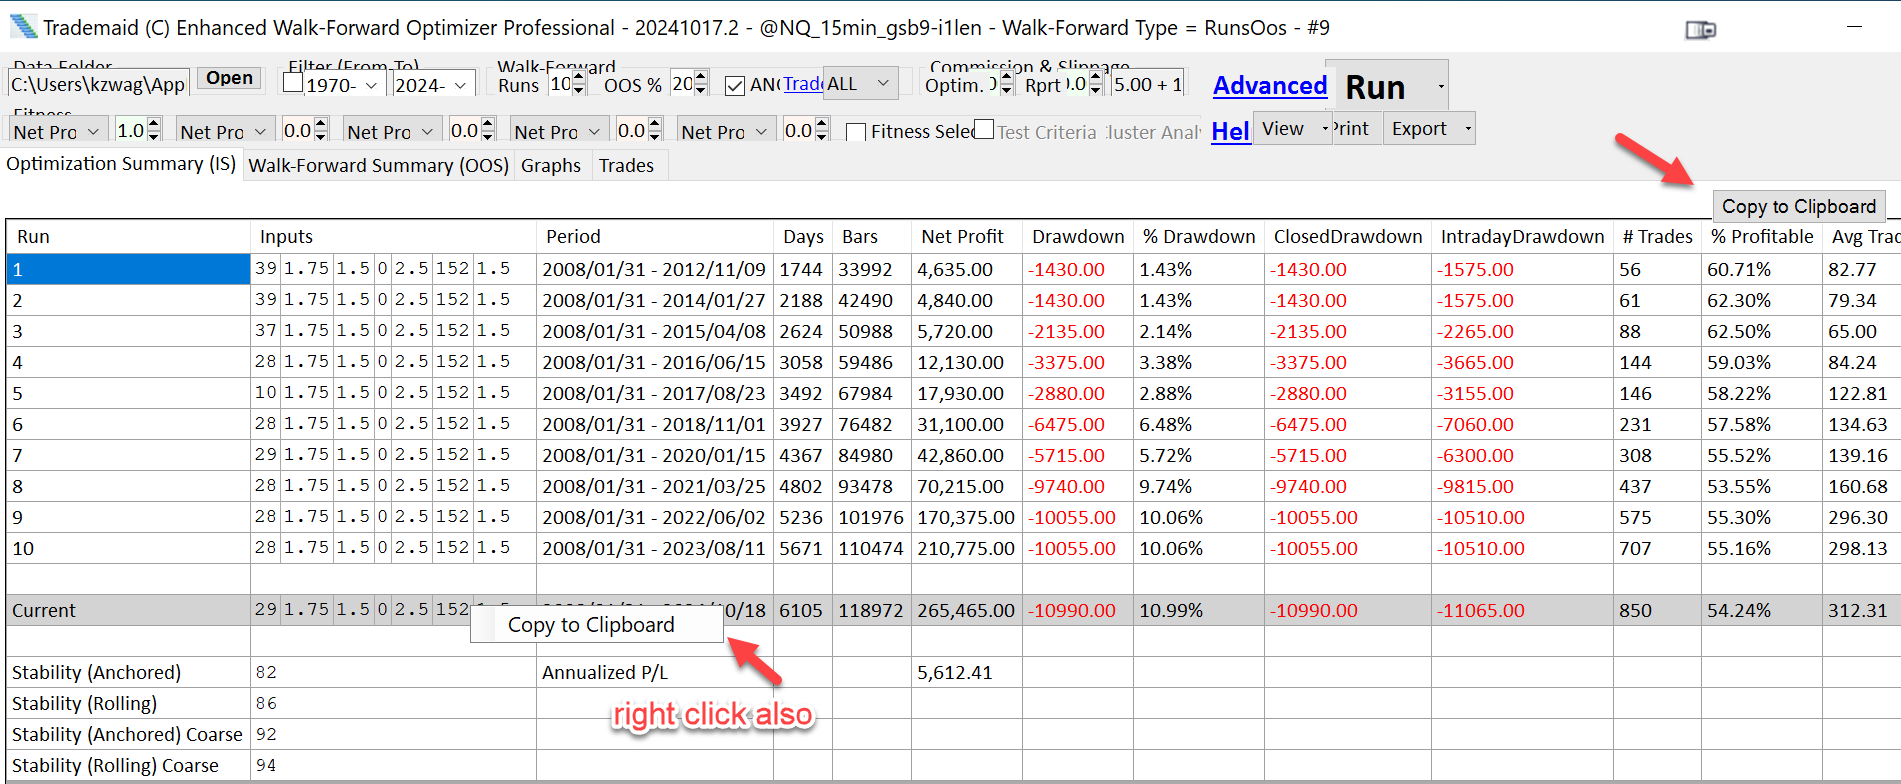The image size is (1901, 784).
Task: Expand the Export dropdown button
Action: pyautogui.click(x=1429, y=129)
